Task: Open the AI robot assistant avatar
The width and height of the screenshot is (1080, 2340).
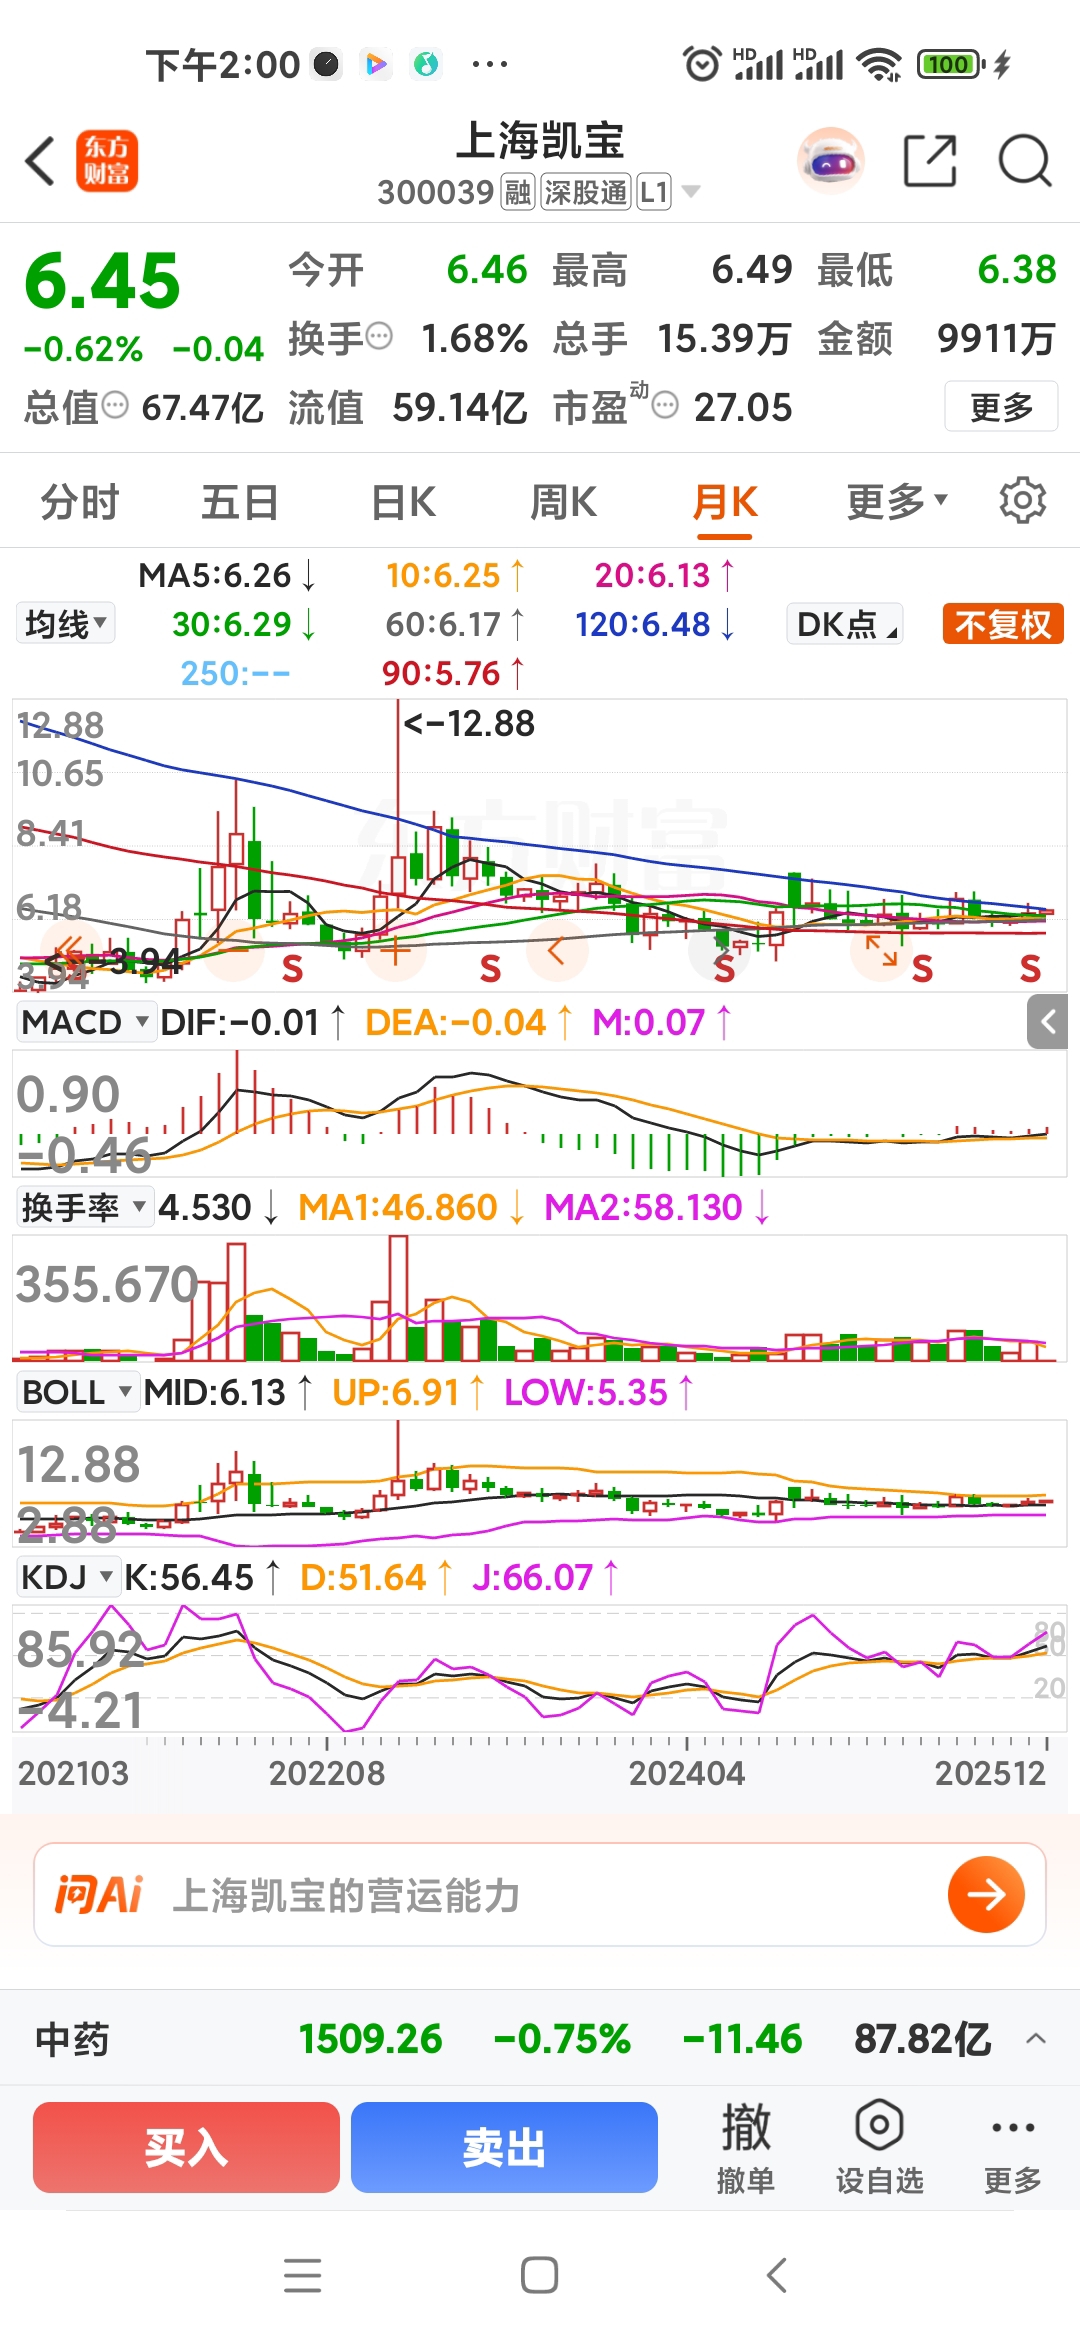Action: (x=831, y=160)
